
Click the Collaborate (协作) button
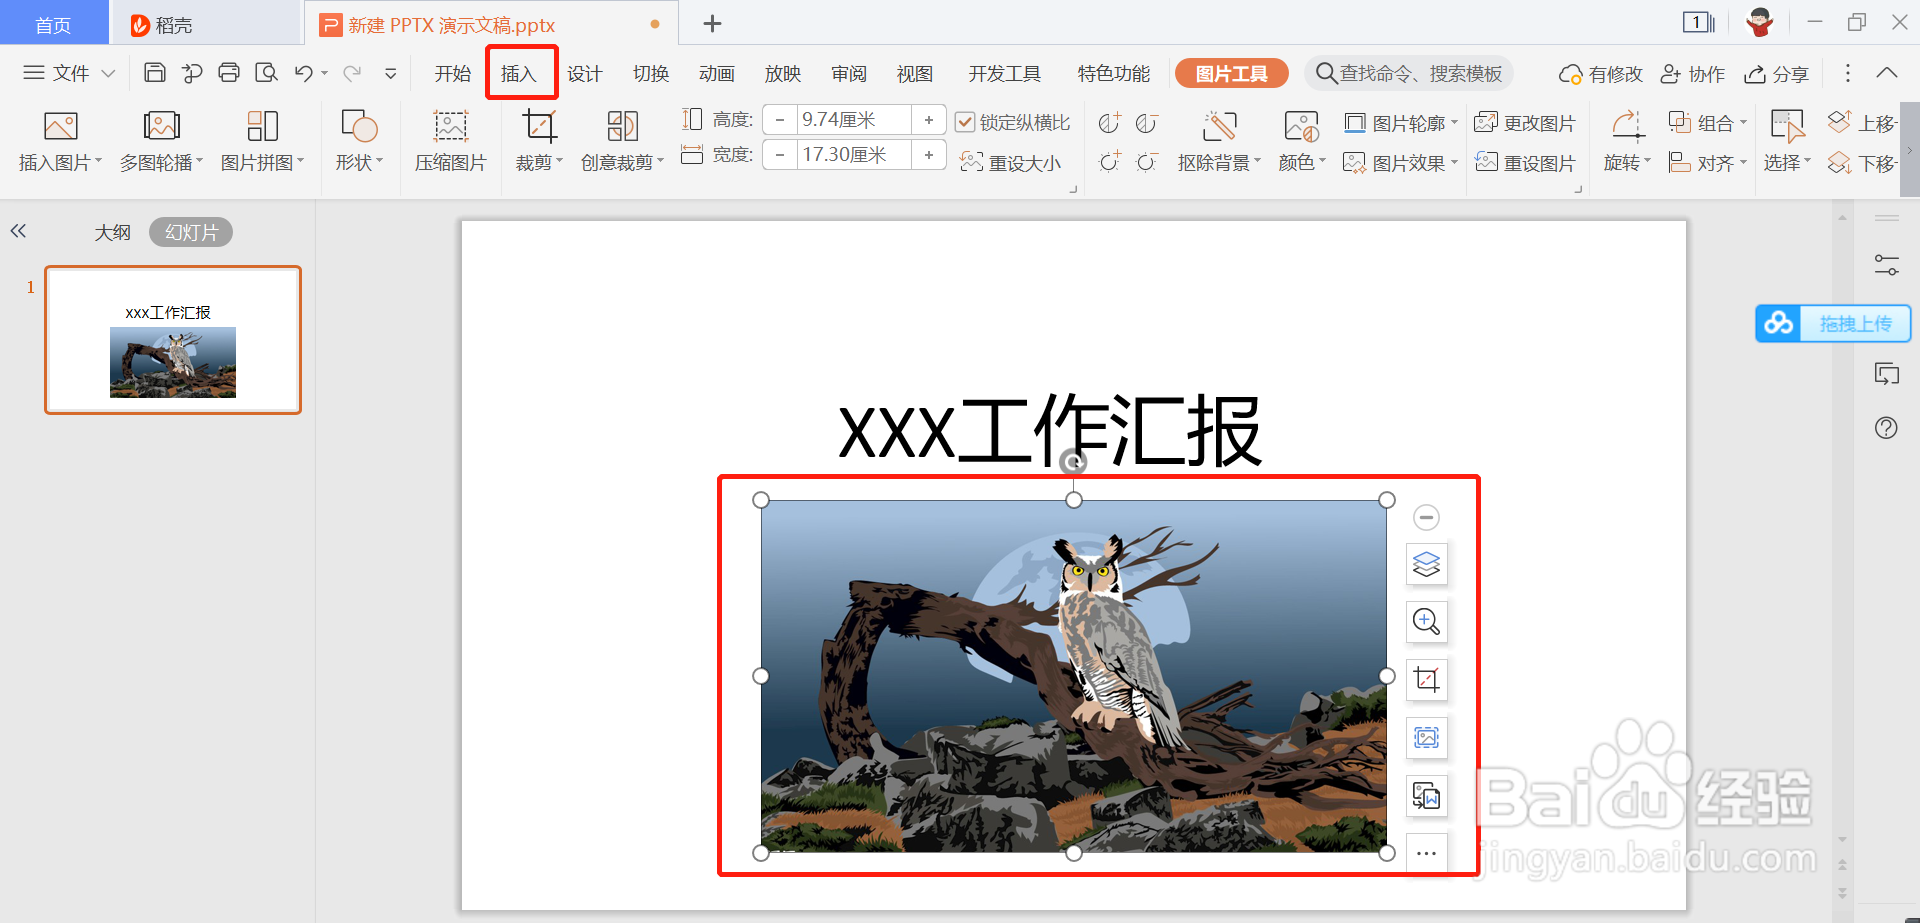1692,74
